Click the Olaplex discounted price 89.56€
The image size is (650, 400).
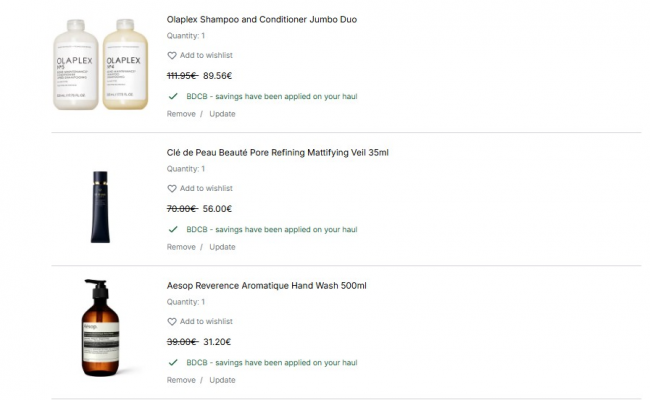217,76
